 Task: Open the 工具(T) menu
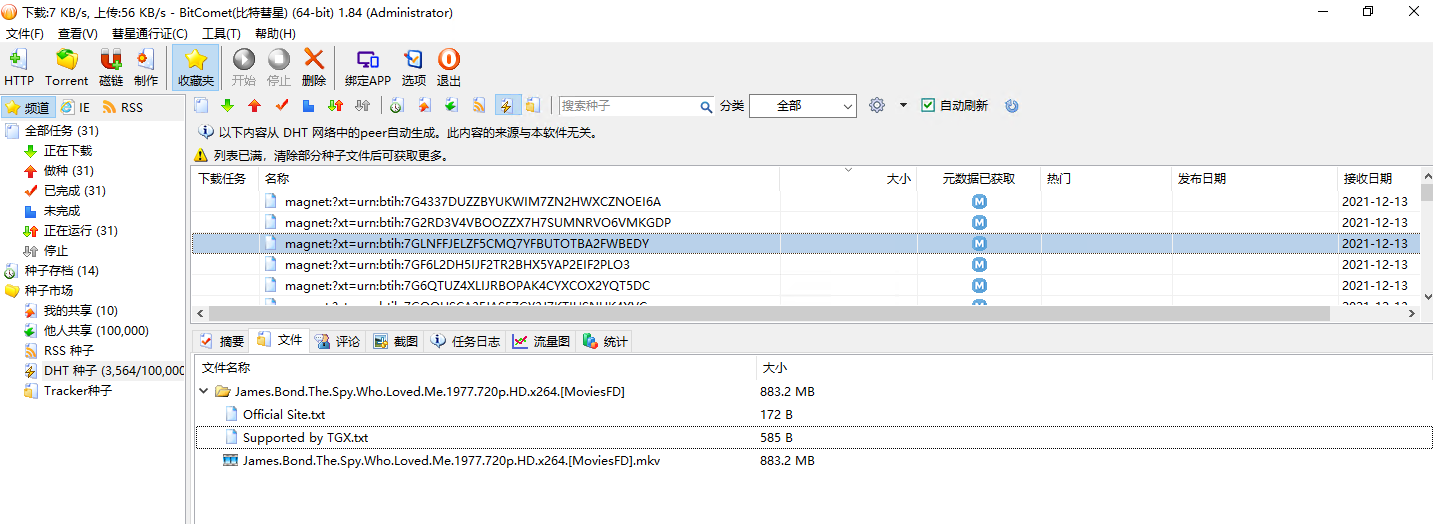221,33
